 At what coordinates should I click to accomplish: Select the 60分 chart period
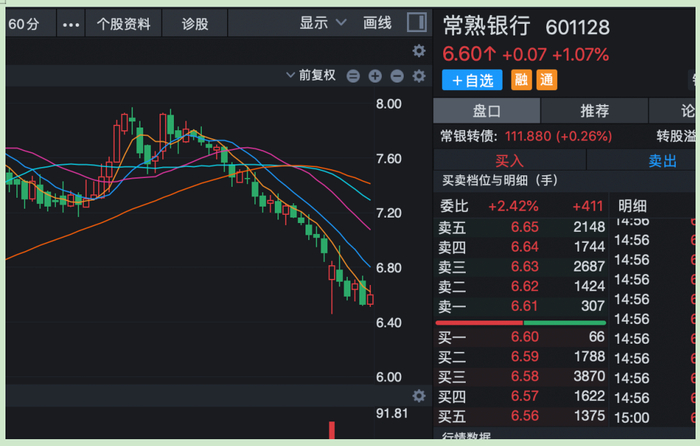point(22,24)
